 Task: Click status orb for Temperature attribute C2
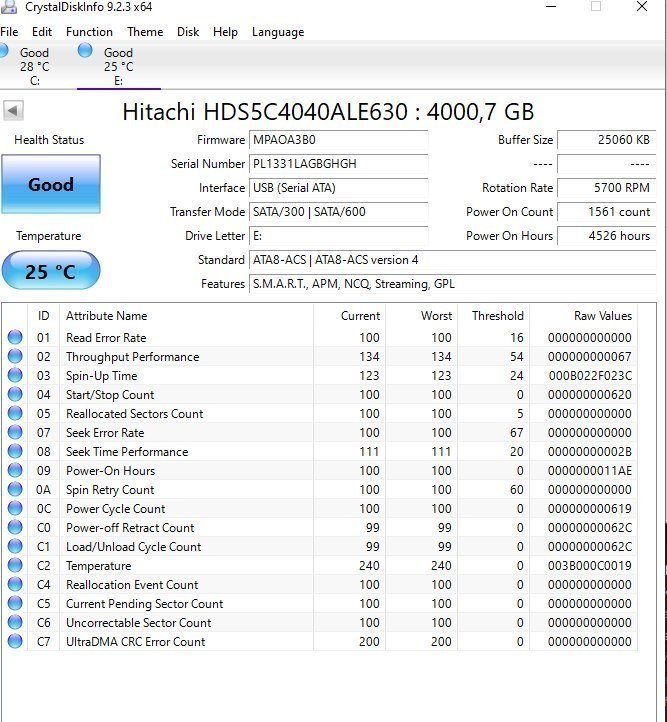[x=15, y=565]
